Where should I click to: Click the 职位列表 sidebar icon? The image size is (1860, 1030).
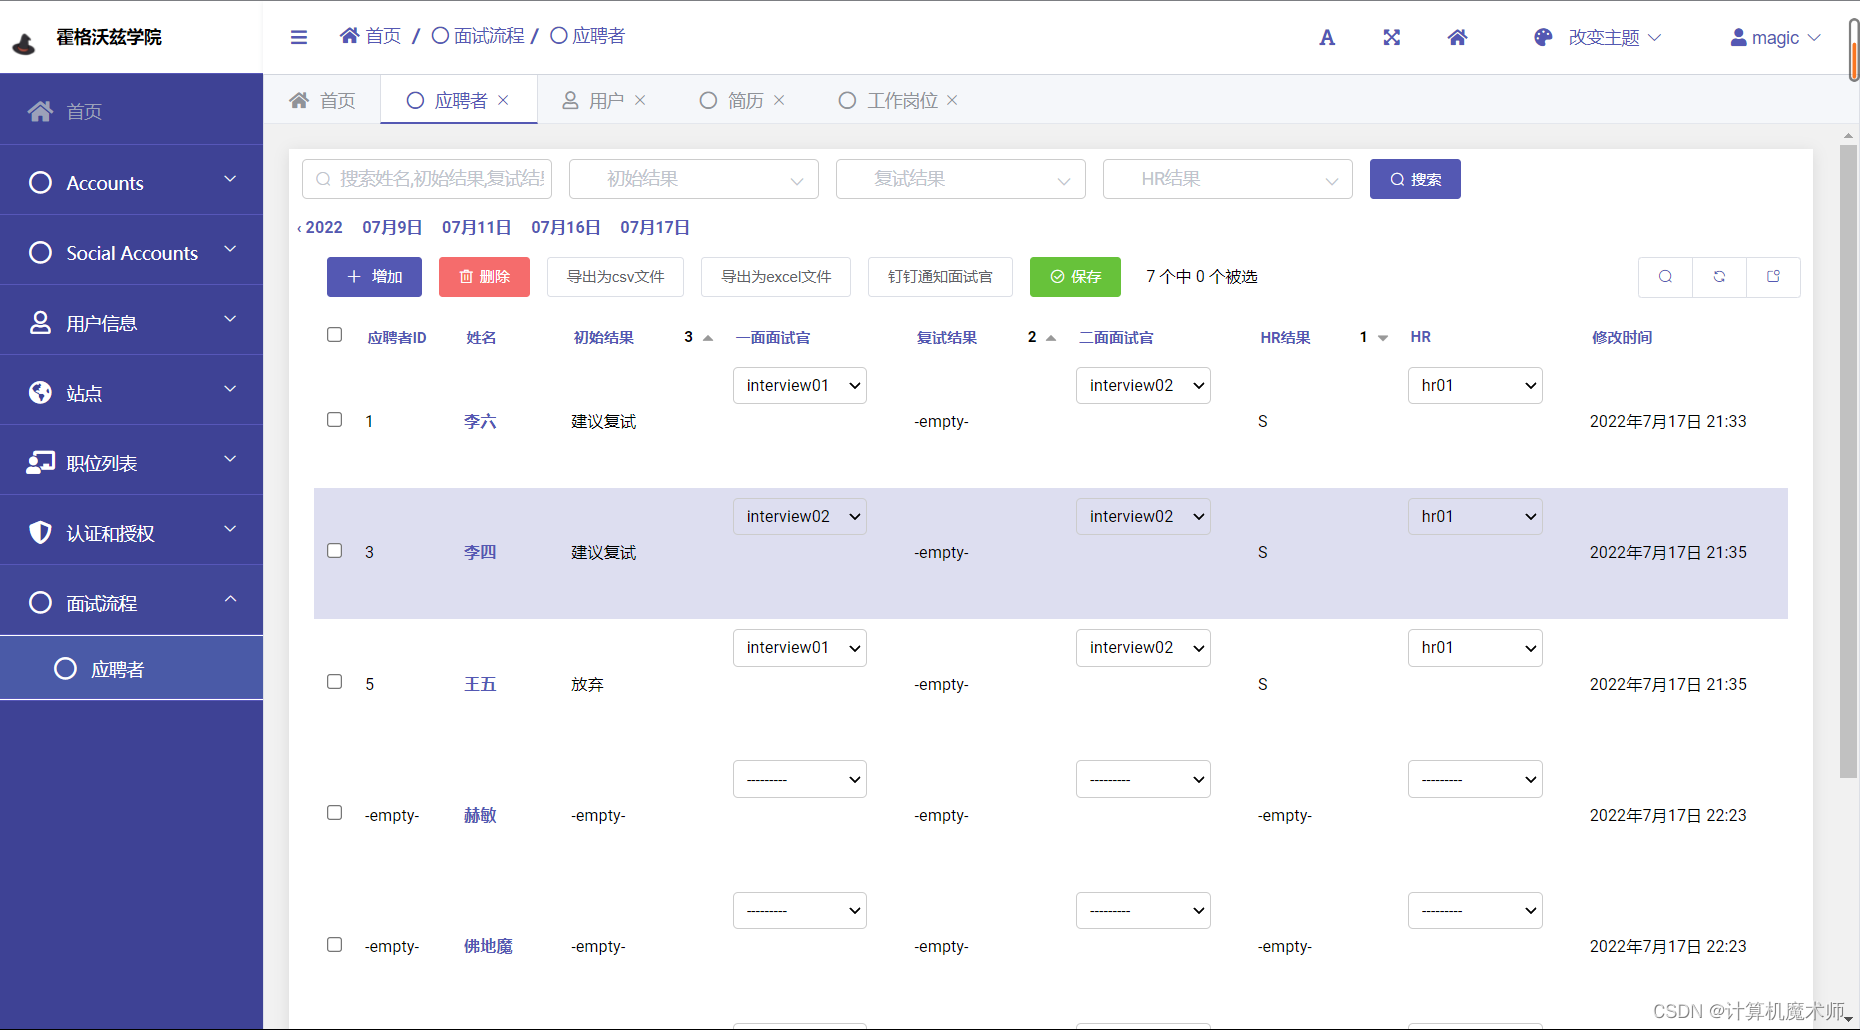(40, 462)
